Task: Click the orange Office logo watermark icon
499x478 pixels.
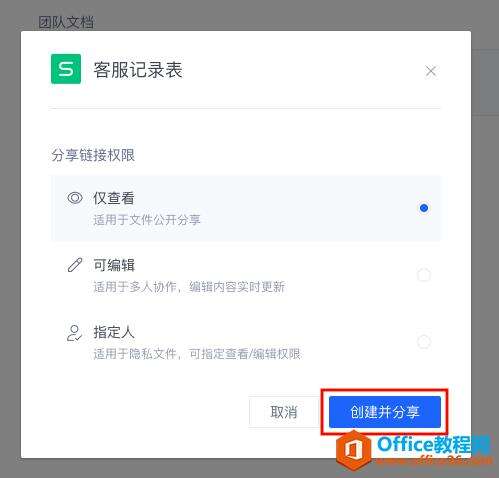Action: point(353,450)
